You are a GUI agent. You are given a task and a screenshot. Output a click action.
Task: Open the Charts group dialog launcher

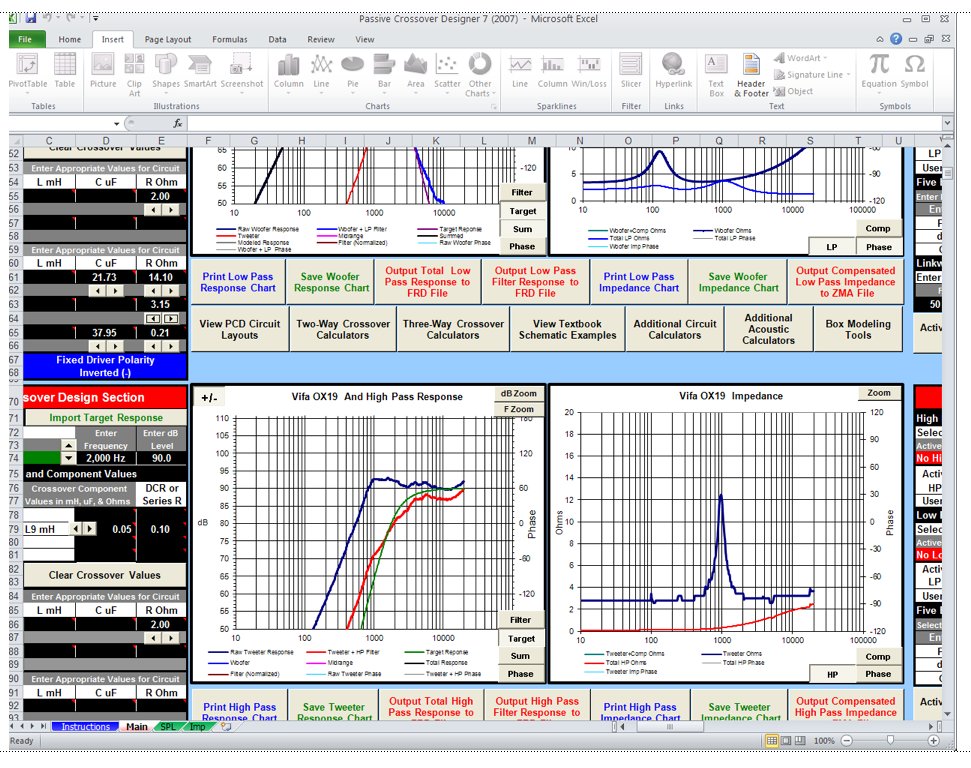494,107
